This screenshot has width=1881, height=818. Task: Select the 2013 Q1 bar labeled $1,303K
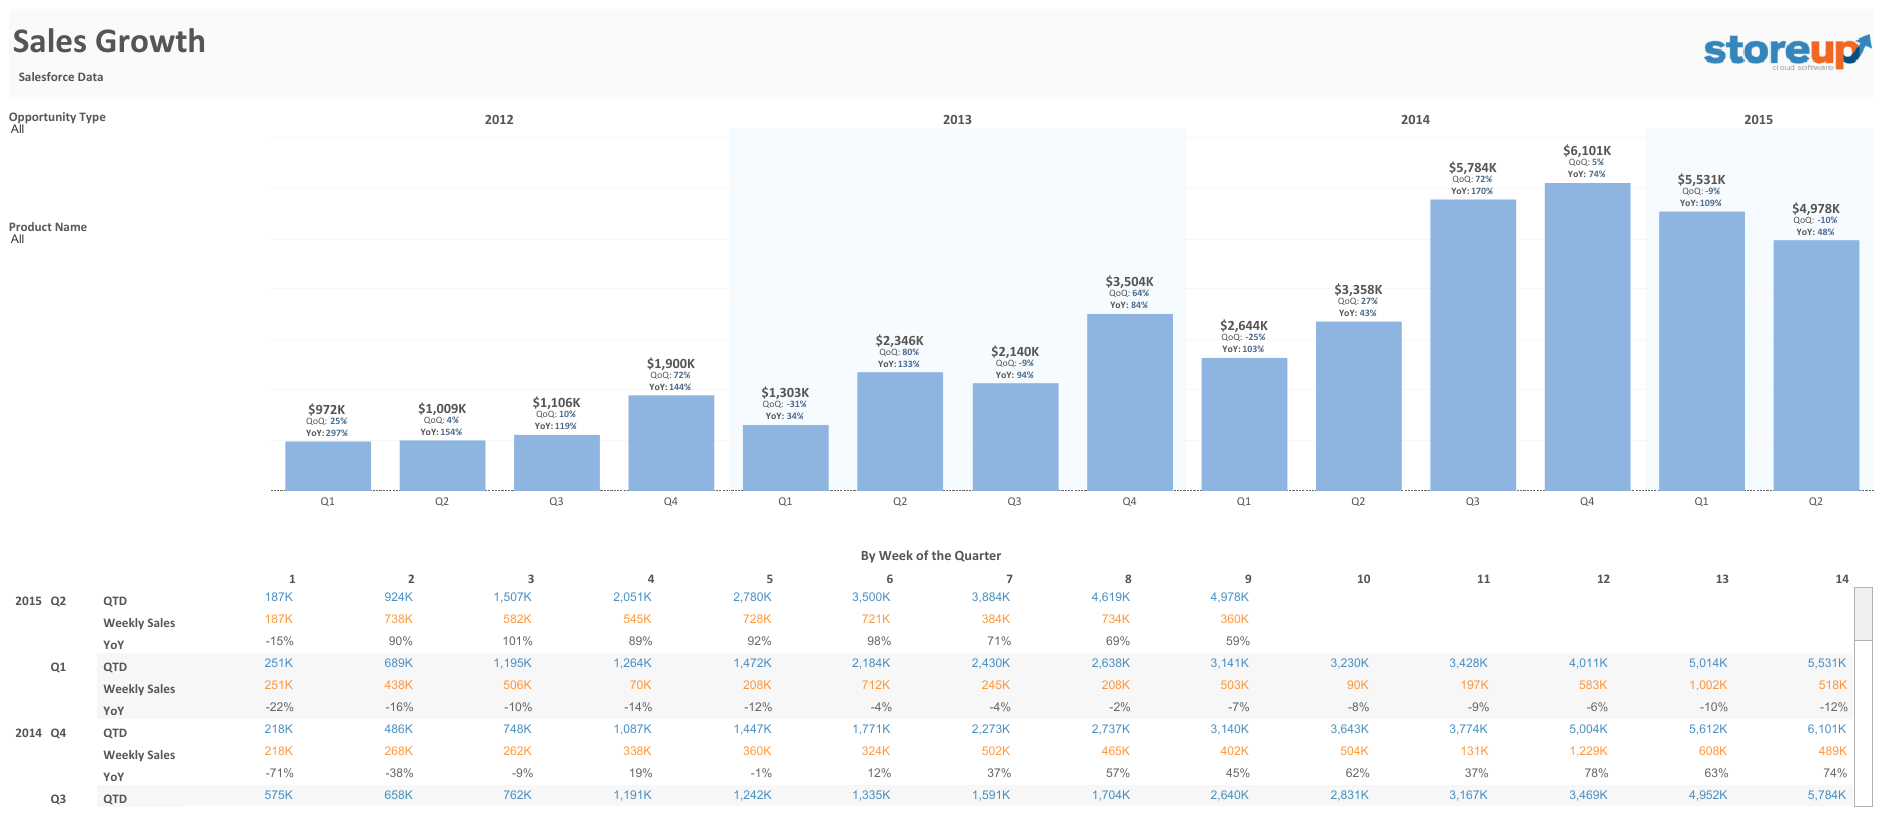coord(786,458)
